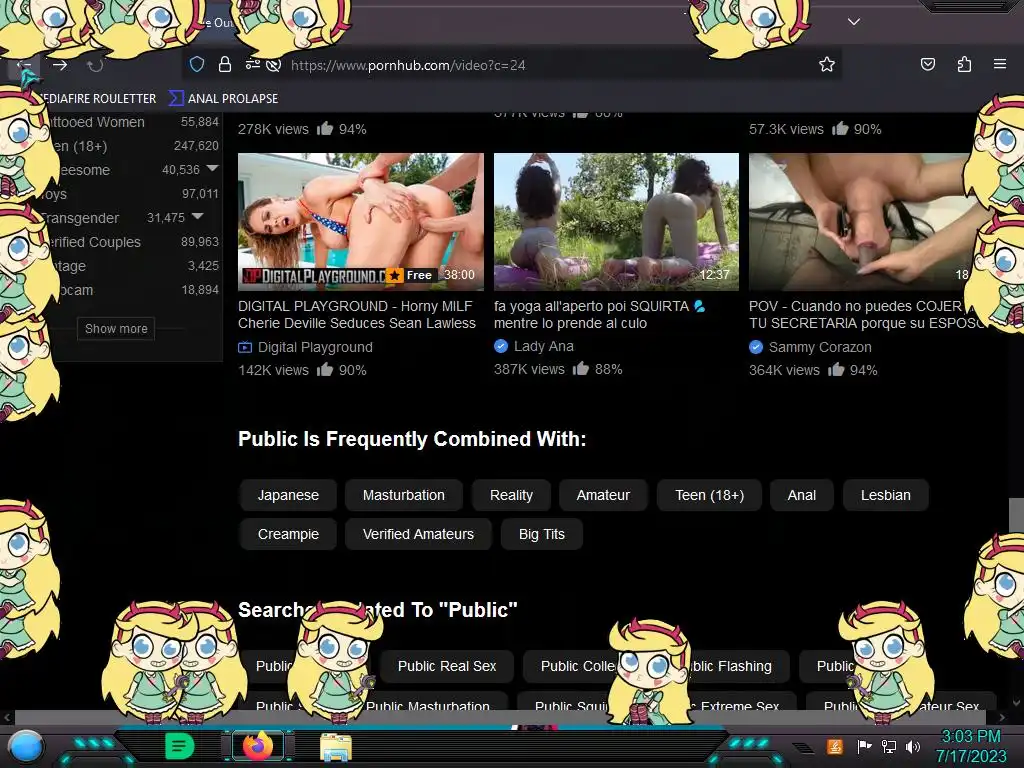The height and width of the screenshot is (768, 1024).
Task: Open the Pocket save icon
Action: pyautogui.click(x=927, y=64)
